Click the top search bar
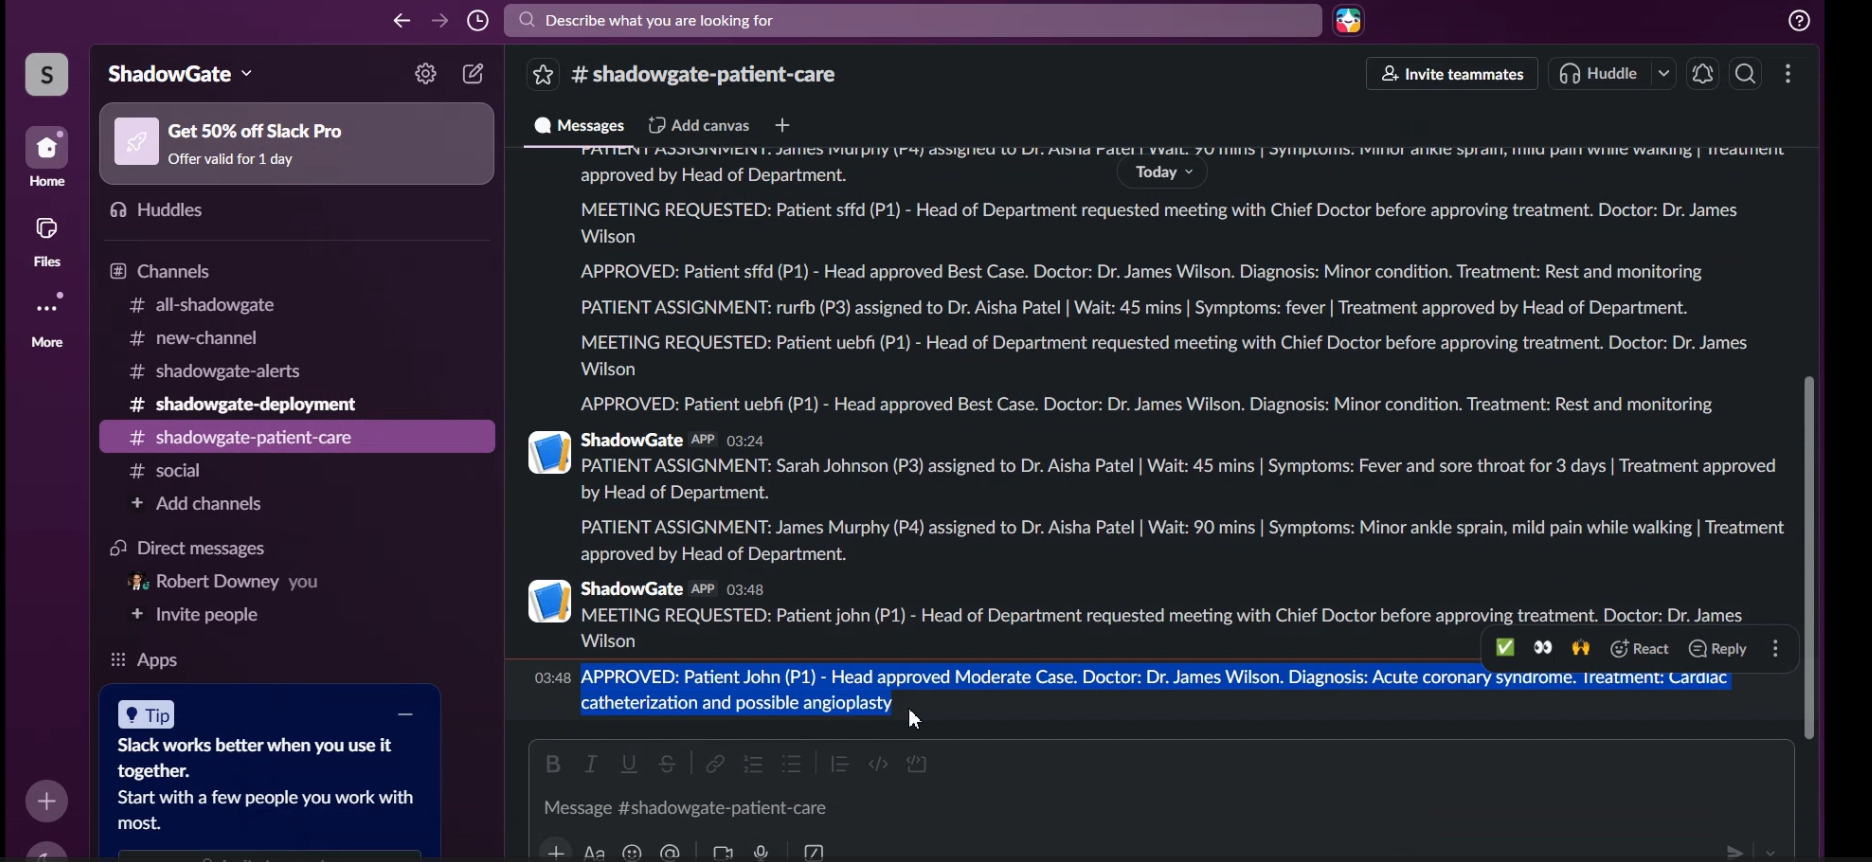This screenshot has width=1872, height=862. tap(913, 21)
